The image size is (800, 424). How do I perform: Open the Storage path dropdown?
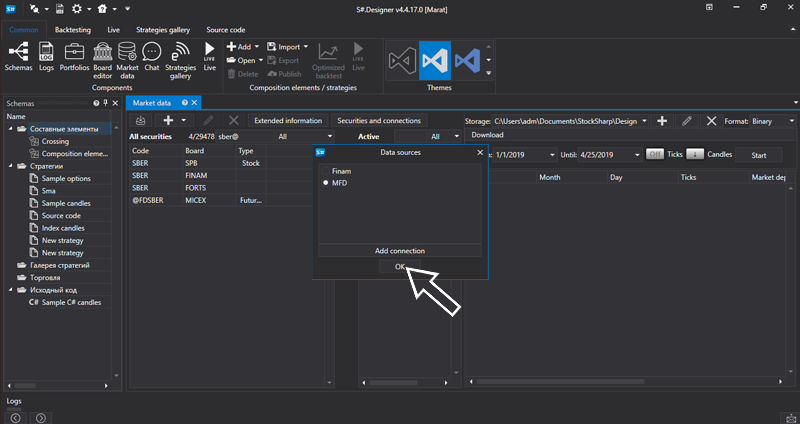pyautogui.click(x=644, y=121)
